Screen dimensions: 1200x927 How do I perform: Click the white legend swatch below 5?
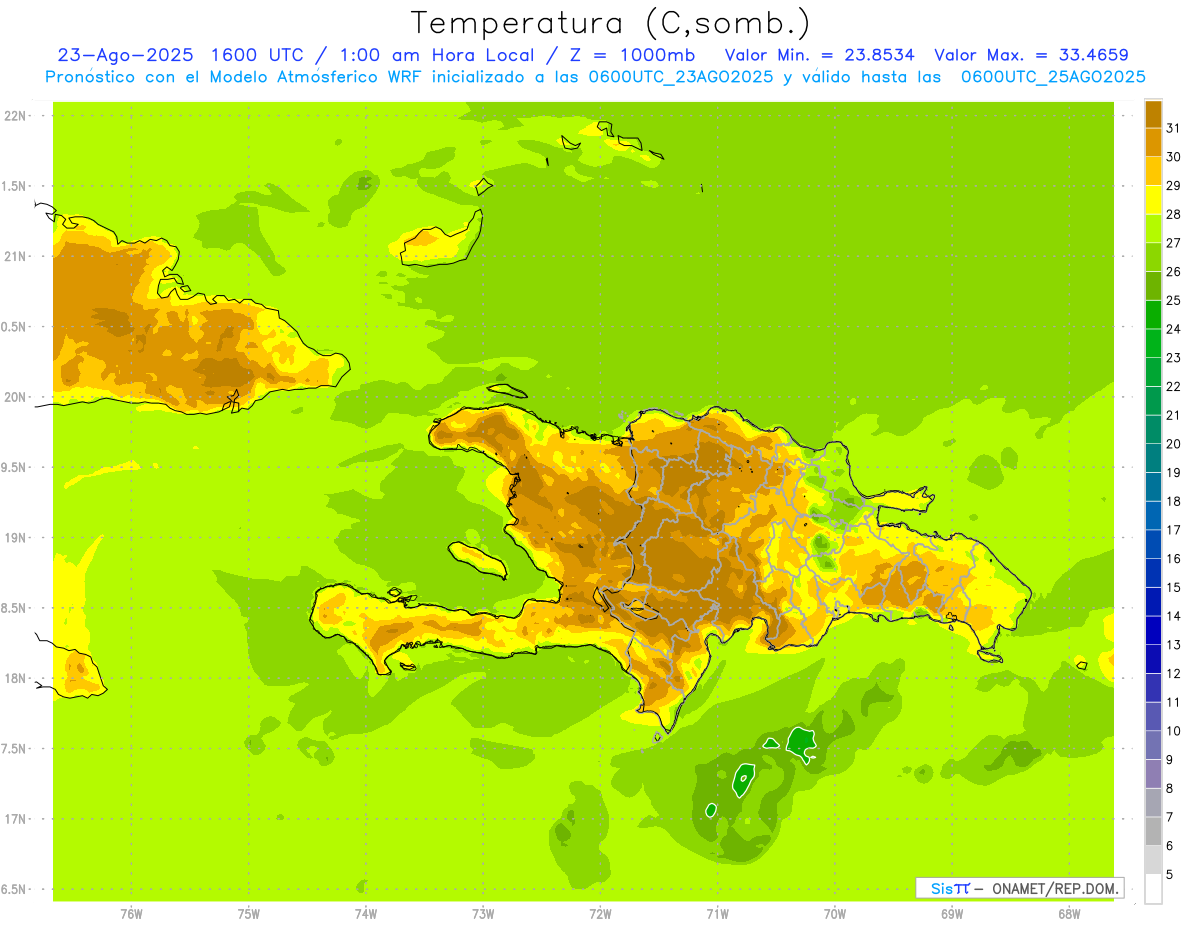tap(1153, 889)
